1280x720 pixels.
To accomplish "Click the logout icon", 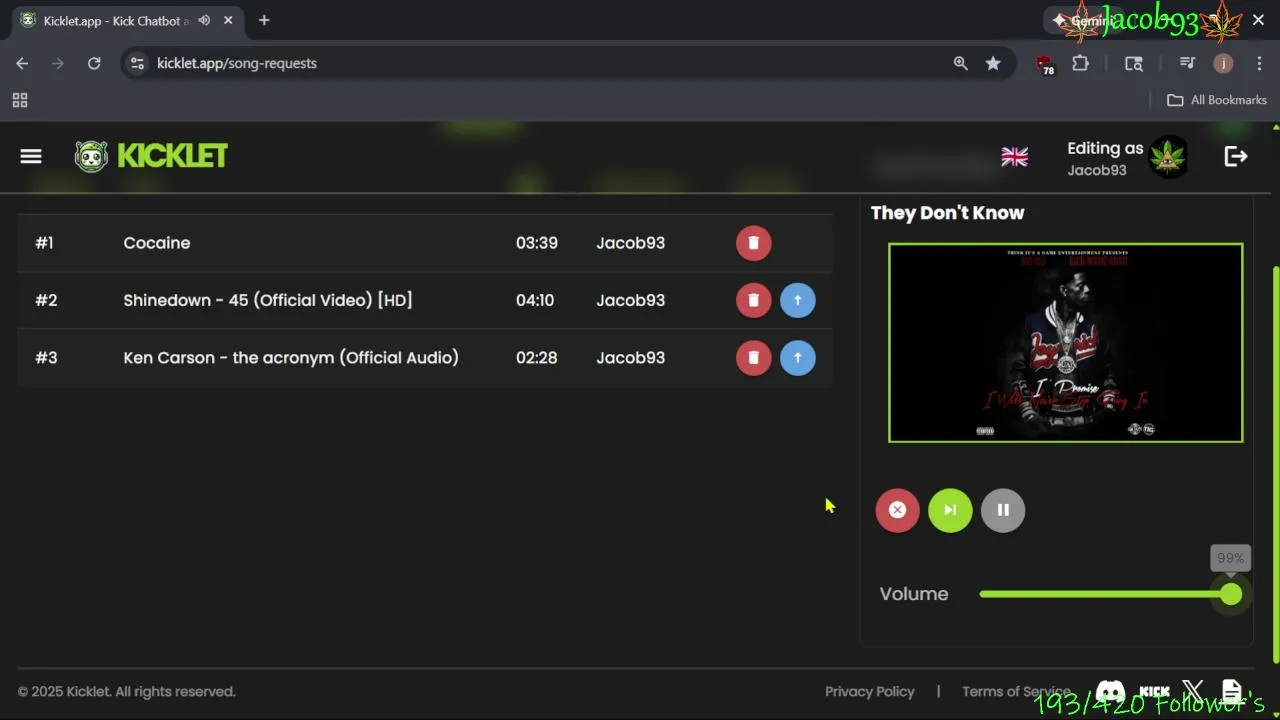I will coord(1236,156).
